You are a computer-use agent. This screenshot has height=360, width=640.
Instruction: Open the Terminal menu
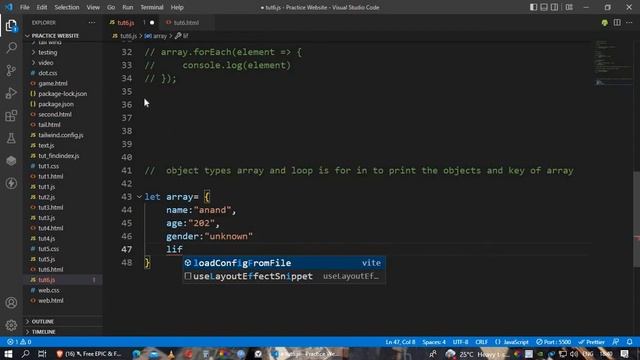tap(151, 7)
